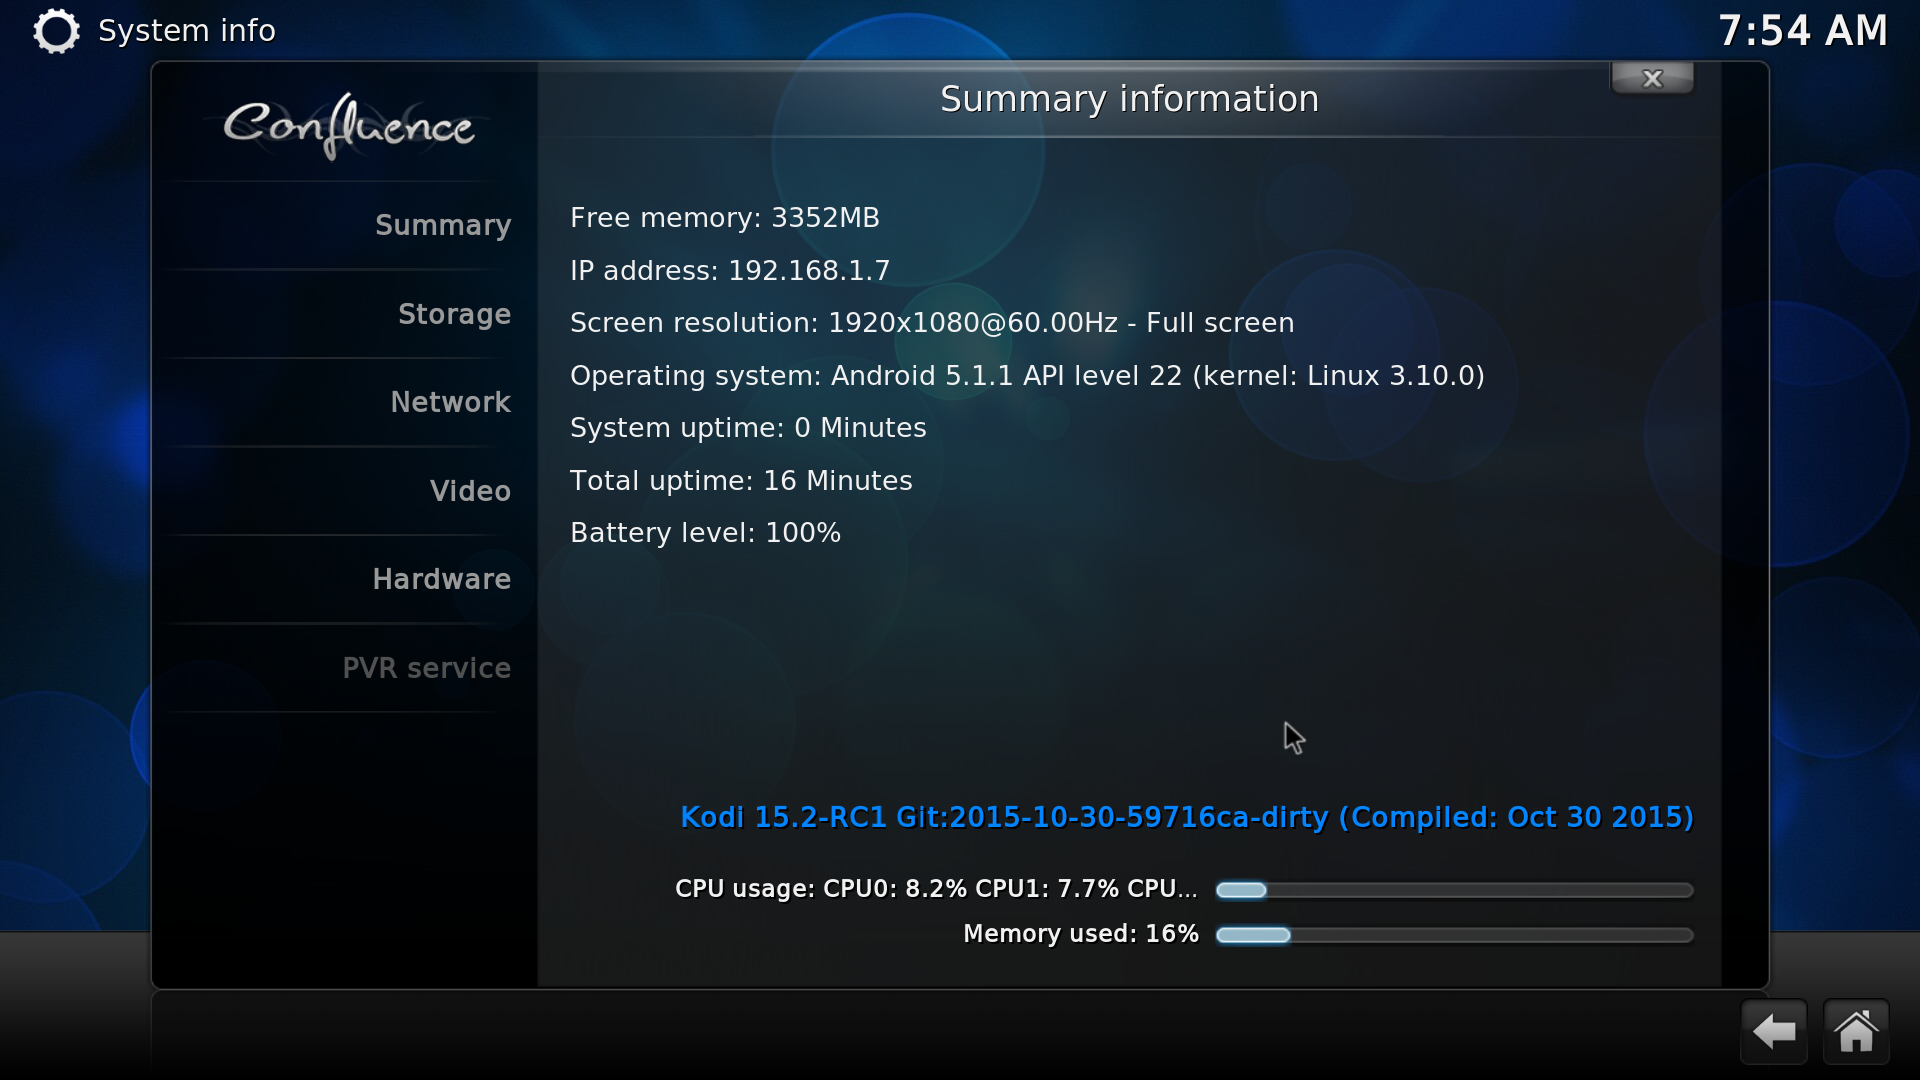Click the CPU usage progress bar
Viewport: 1920px width, 1080px height.
click(x=1454, y=890)
